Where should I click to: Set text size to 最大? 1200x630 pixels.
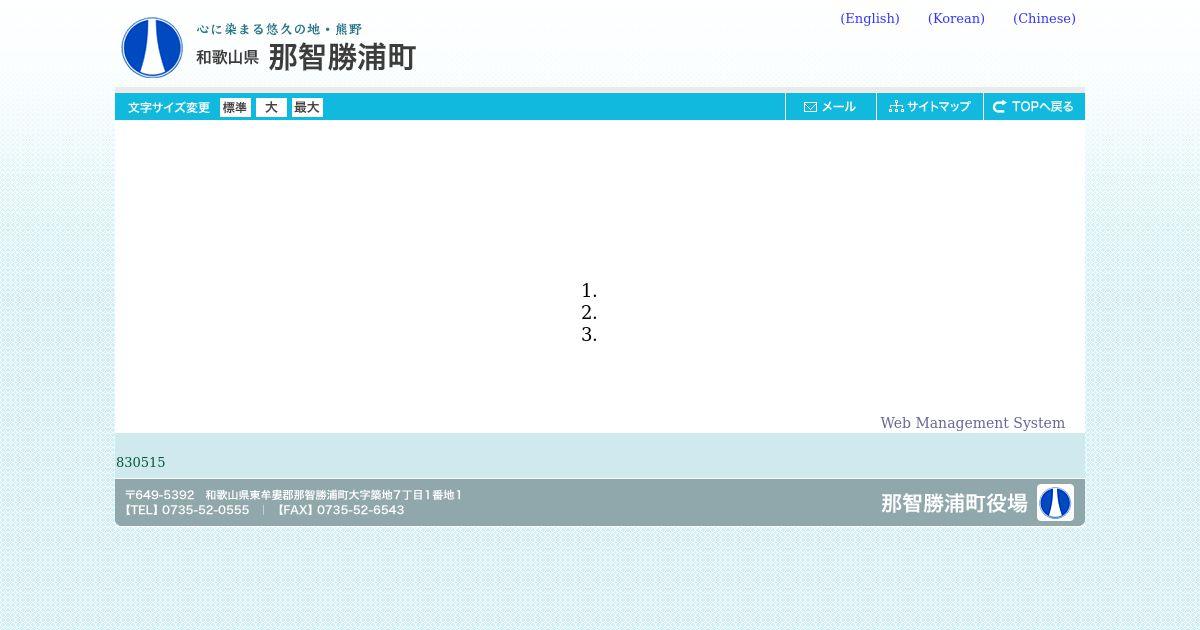(x=307, y=107)
